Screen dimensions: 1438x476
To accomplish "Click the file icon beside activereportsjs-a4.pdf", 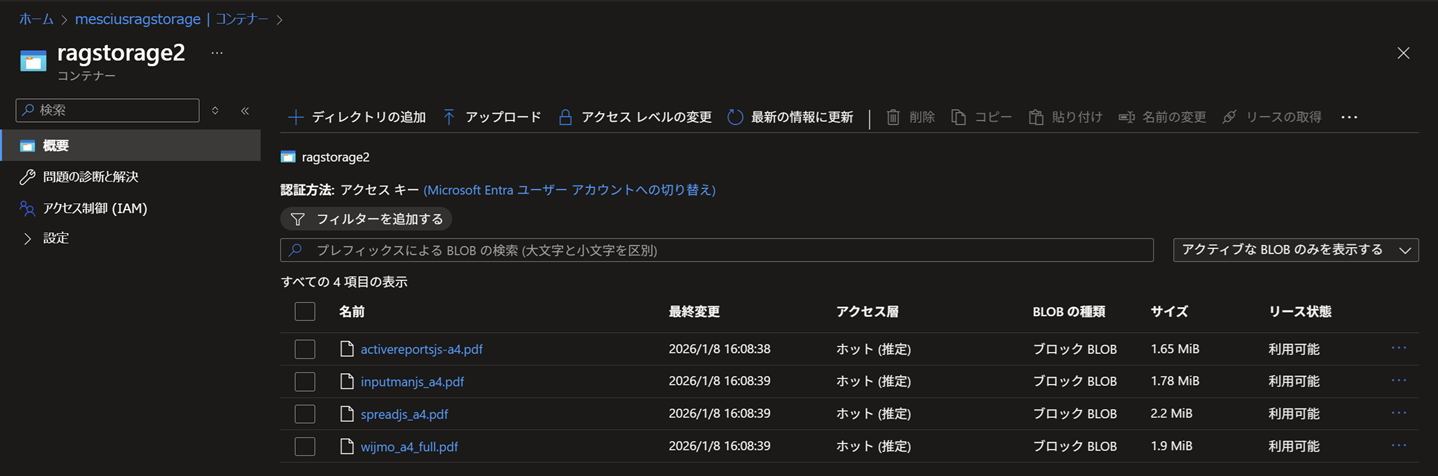I will 347,349.
